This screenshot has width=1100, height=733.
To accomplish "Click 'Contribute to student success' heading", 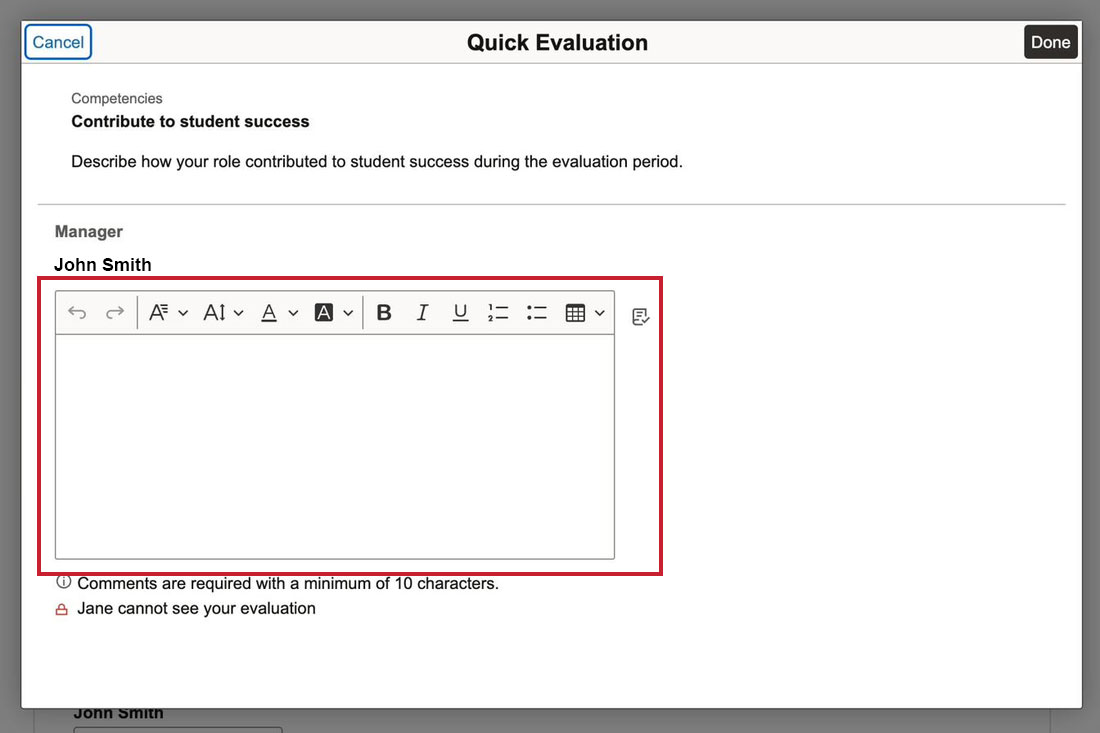I will pyautogui.click(x=190, y=121).
